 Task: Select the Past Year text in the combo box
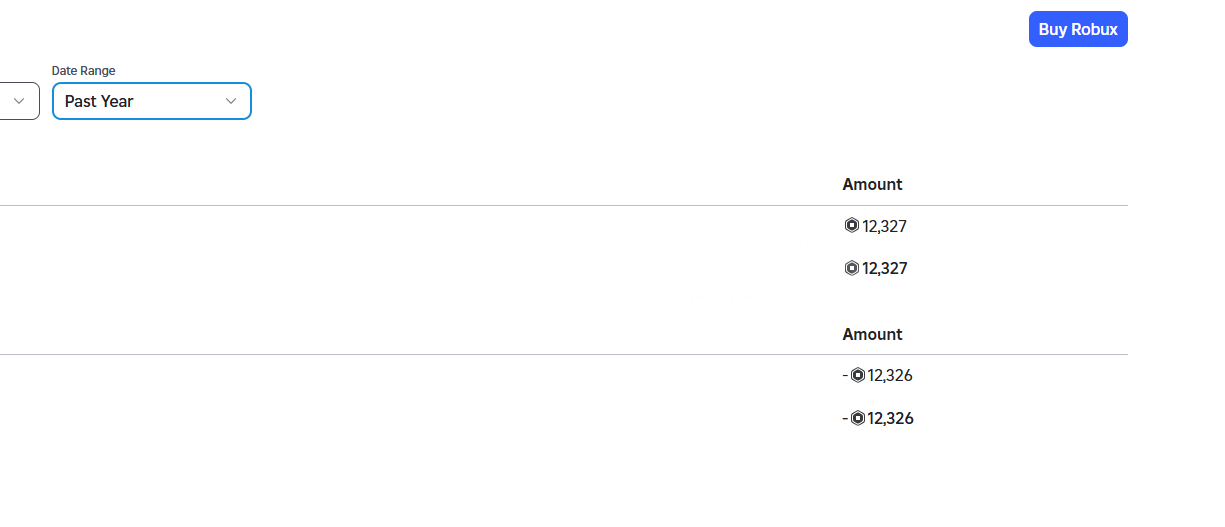pyautogui.click(x=99, y=101)
